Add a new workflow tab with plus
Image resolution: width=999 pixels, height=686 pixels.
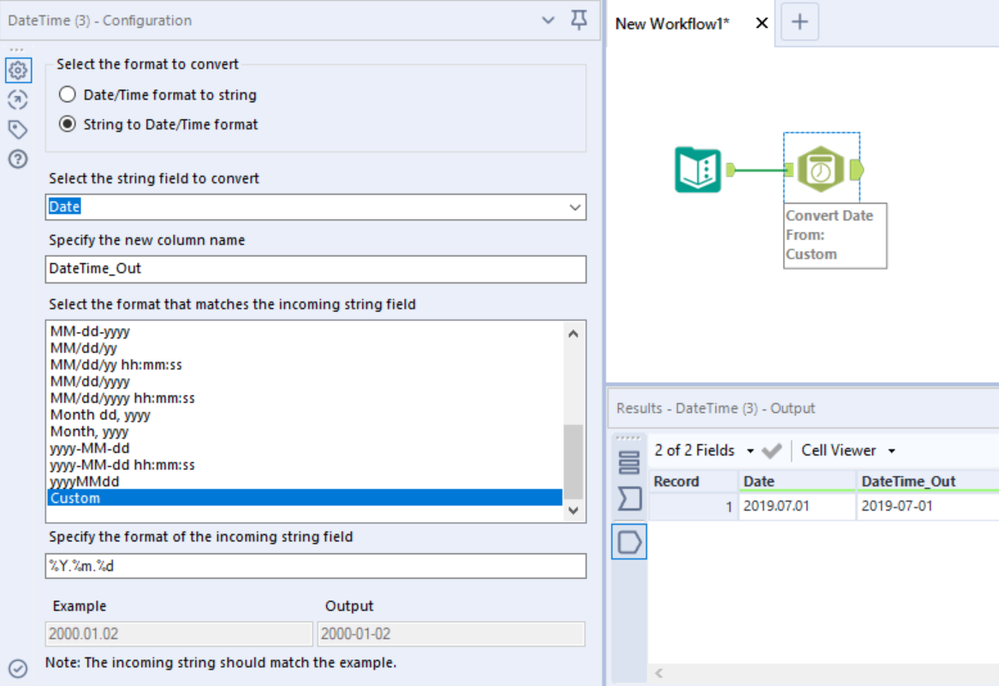[800, 22]
